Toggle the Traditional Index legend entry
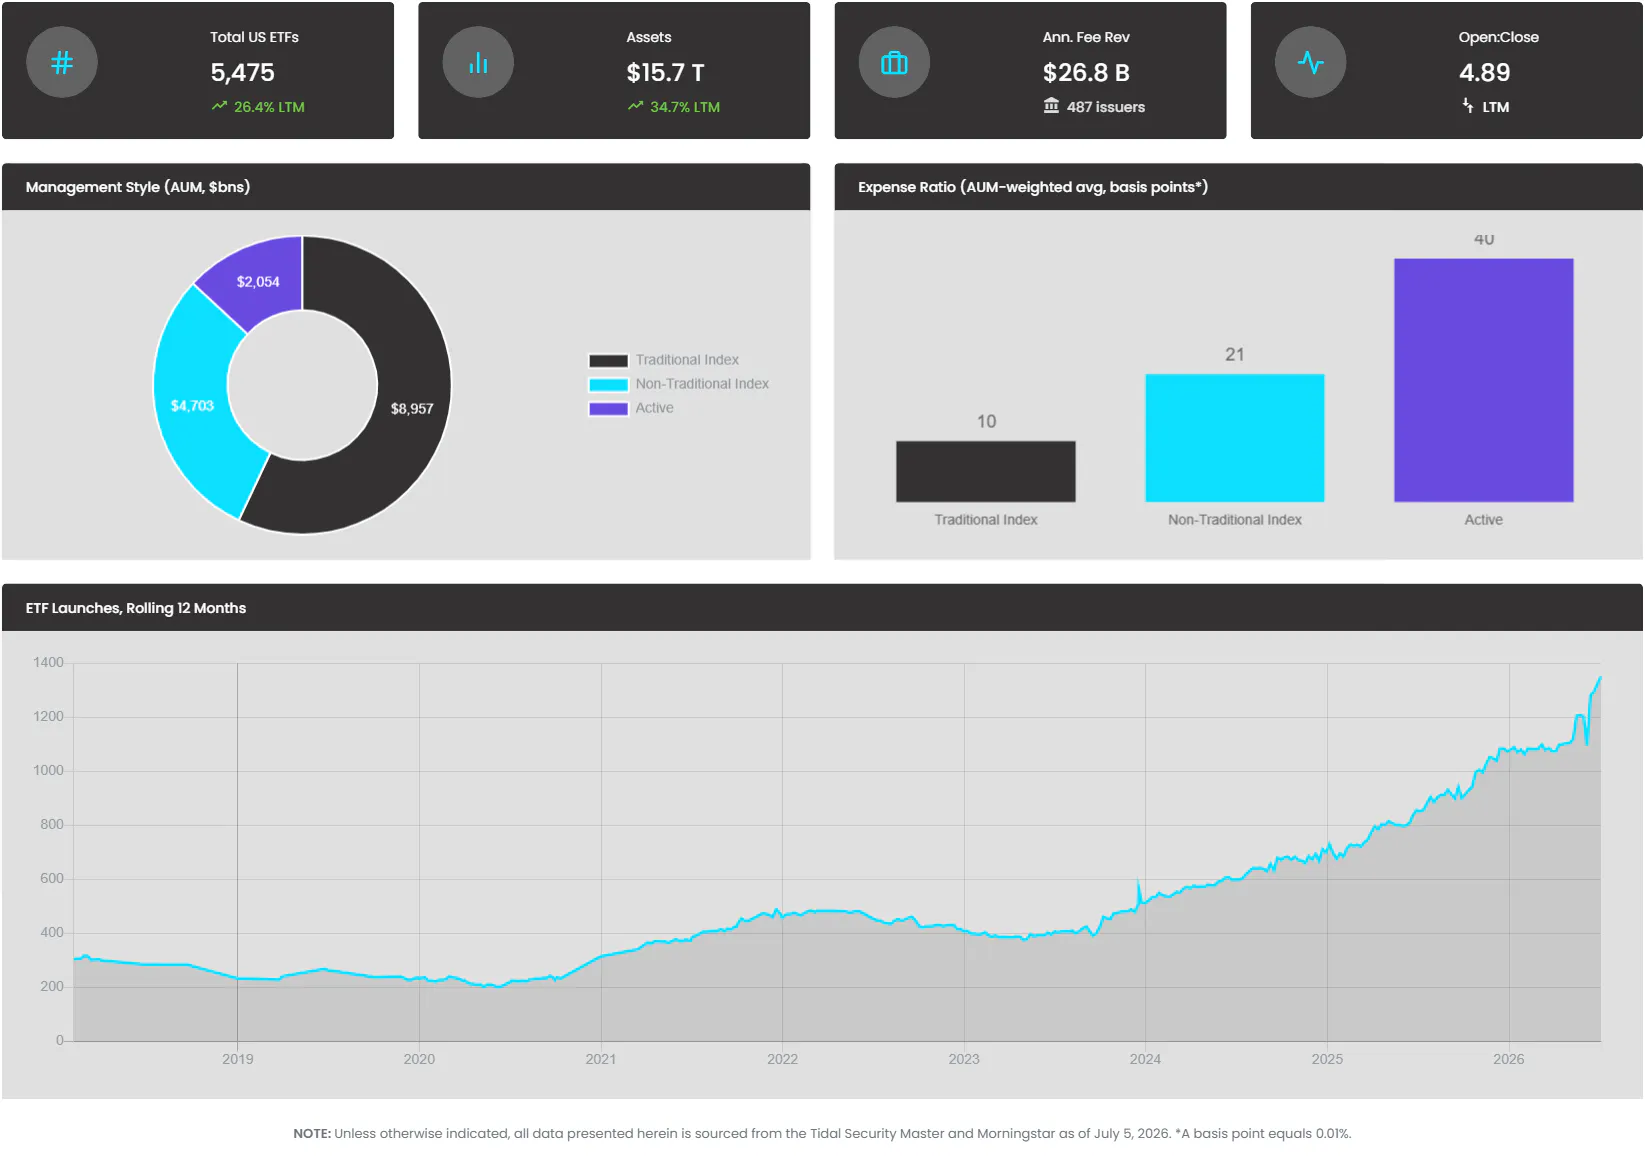Image resolution: width=1645 pixels, height=1161 pixels. click(x=664, y=360)
